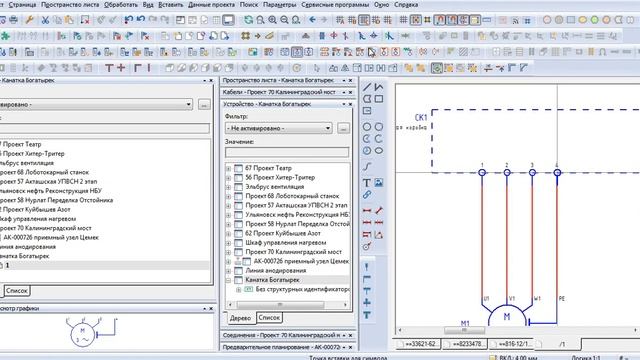Toggle the first red magnet design mode button
Screen dimensions: 640x360
tap(440, 20)
